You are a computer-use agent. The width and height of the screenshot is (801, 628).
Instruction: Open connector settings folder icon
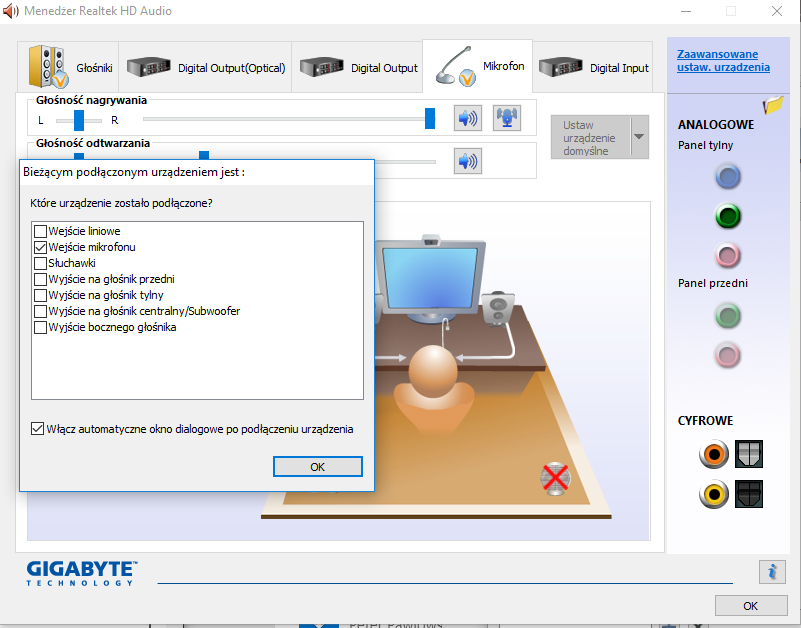click(773, 105)
